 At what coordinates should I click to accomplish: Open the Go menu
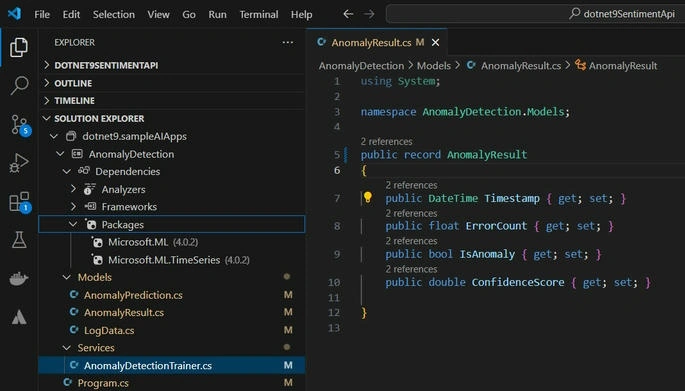pos(189,14)
